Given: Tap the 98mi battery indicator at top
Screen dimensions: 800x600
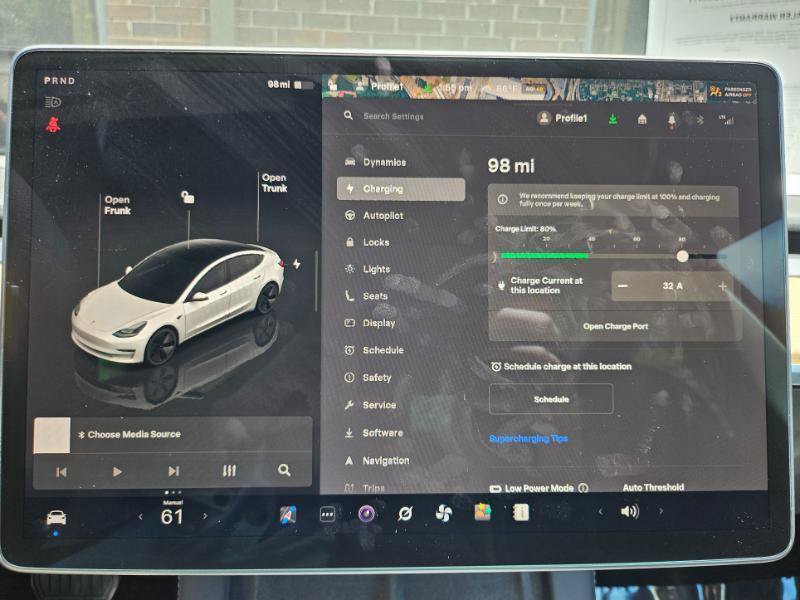Looking at the screenshot, I should tap(290, 85).
